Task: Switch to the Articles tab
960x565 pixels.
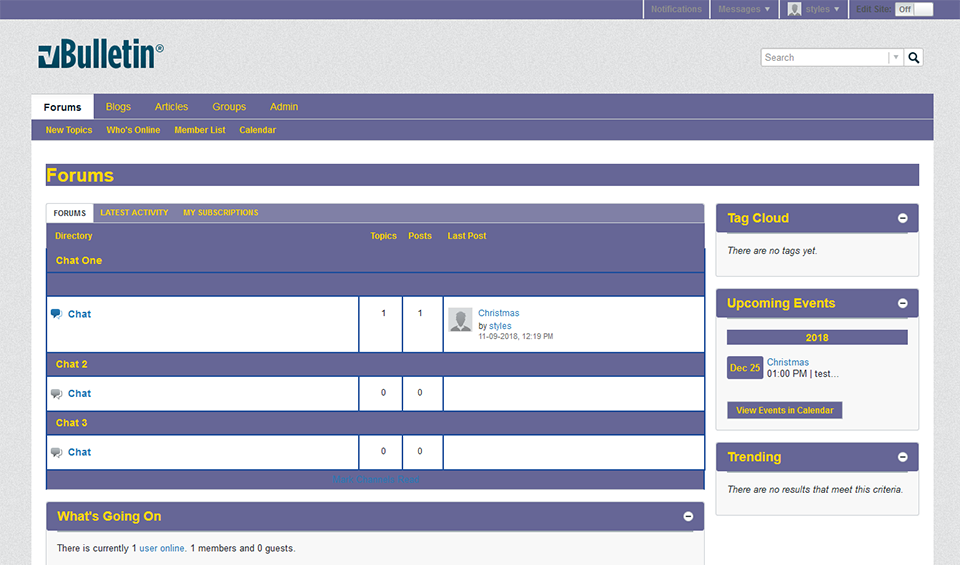Action: point(171,107)
